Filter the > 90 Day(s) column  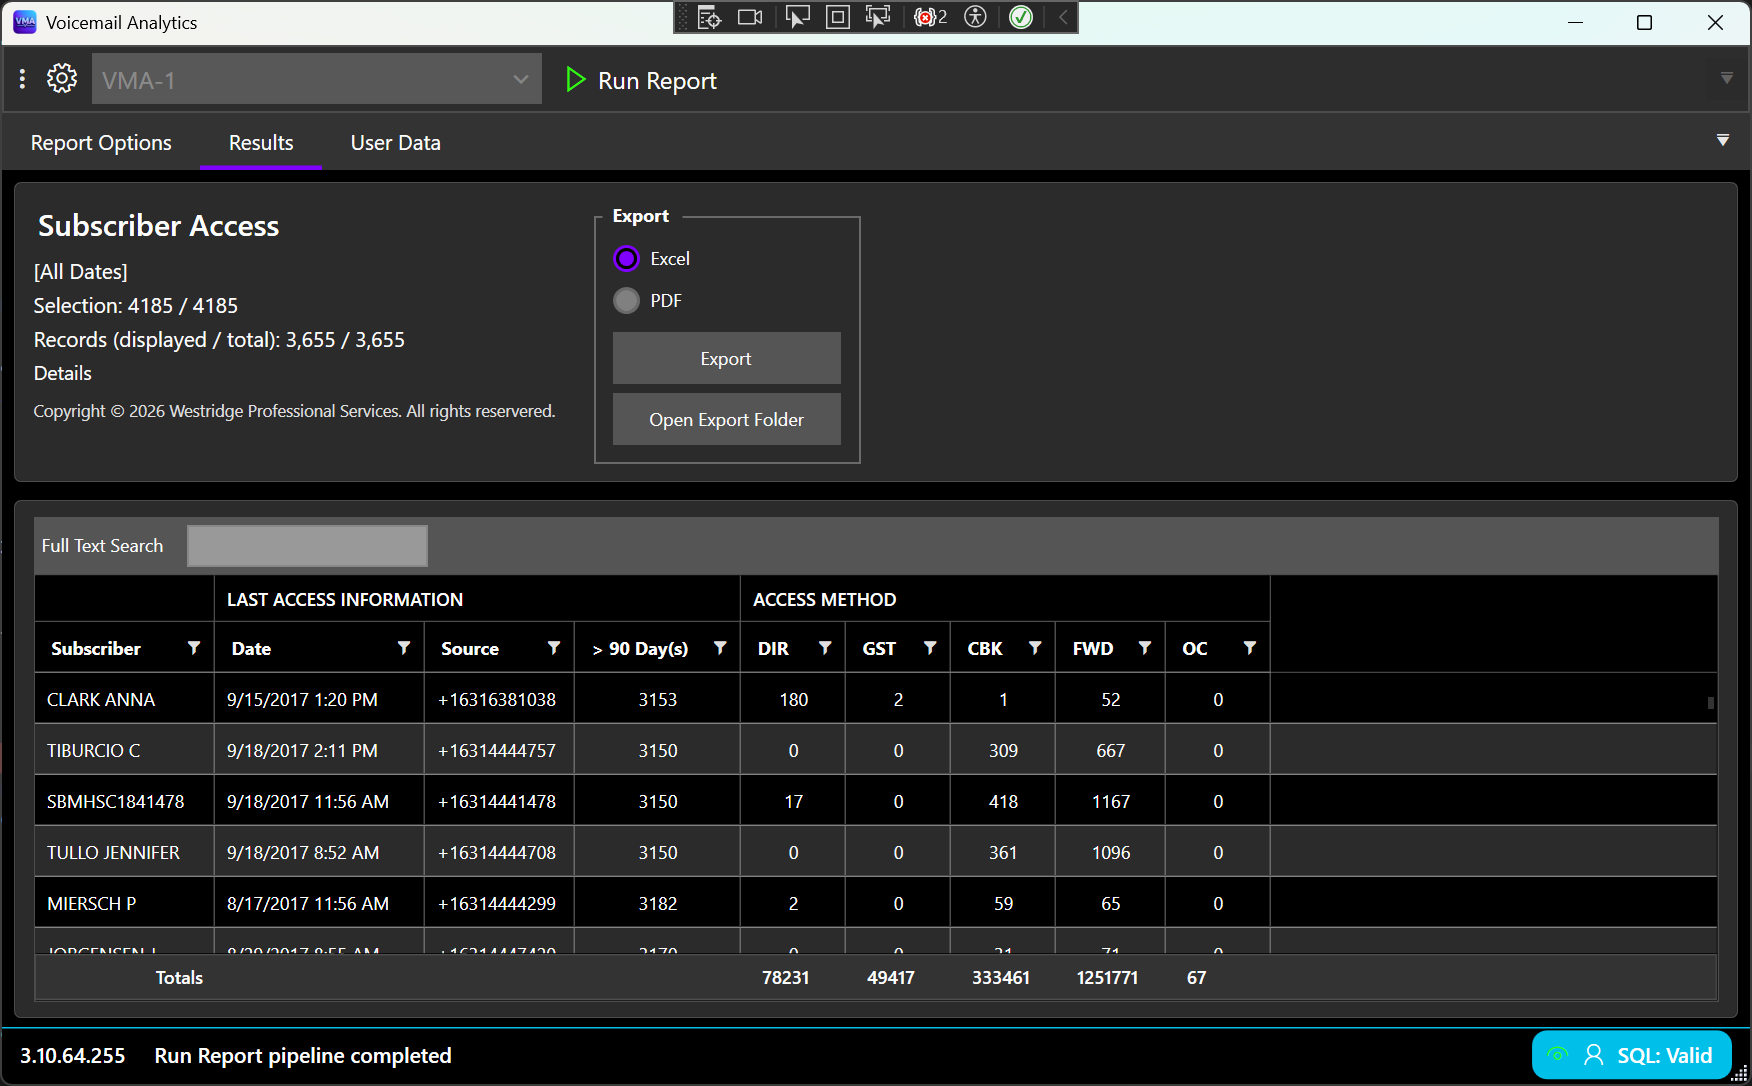click(x=720, y=648)
